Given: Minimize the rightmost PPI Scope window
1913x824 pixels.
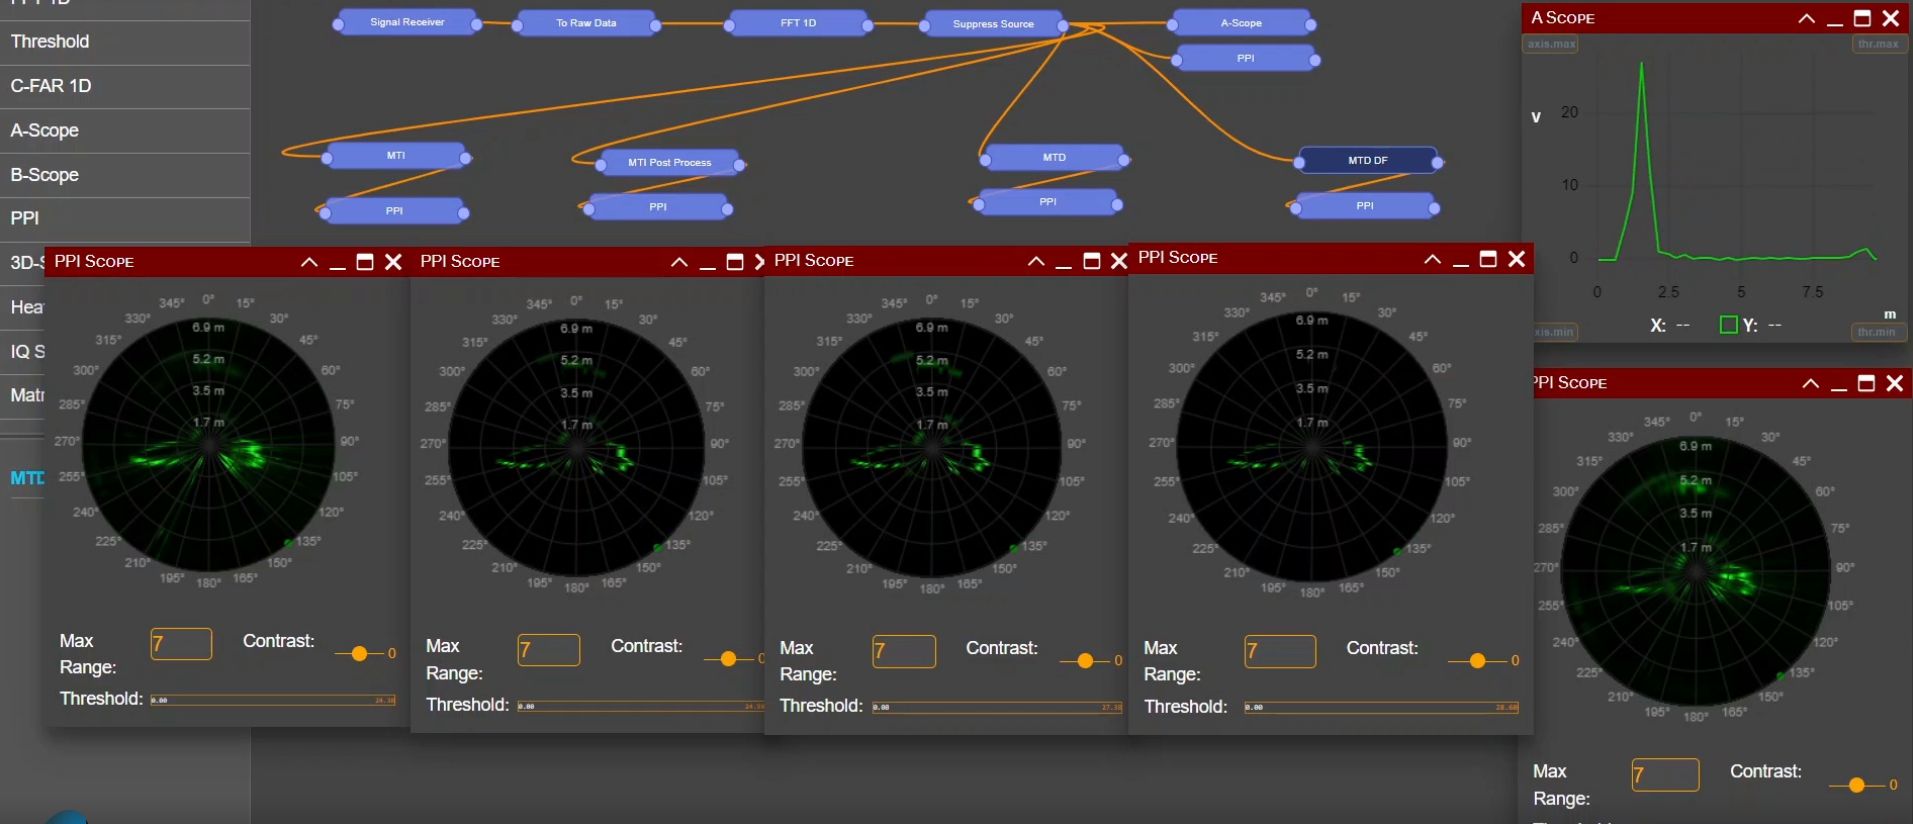Looking at the screenshot, I should [1838, 385].
